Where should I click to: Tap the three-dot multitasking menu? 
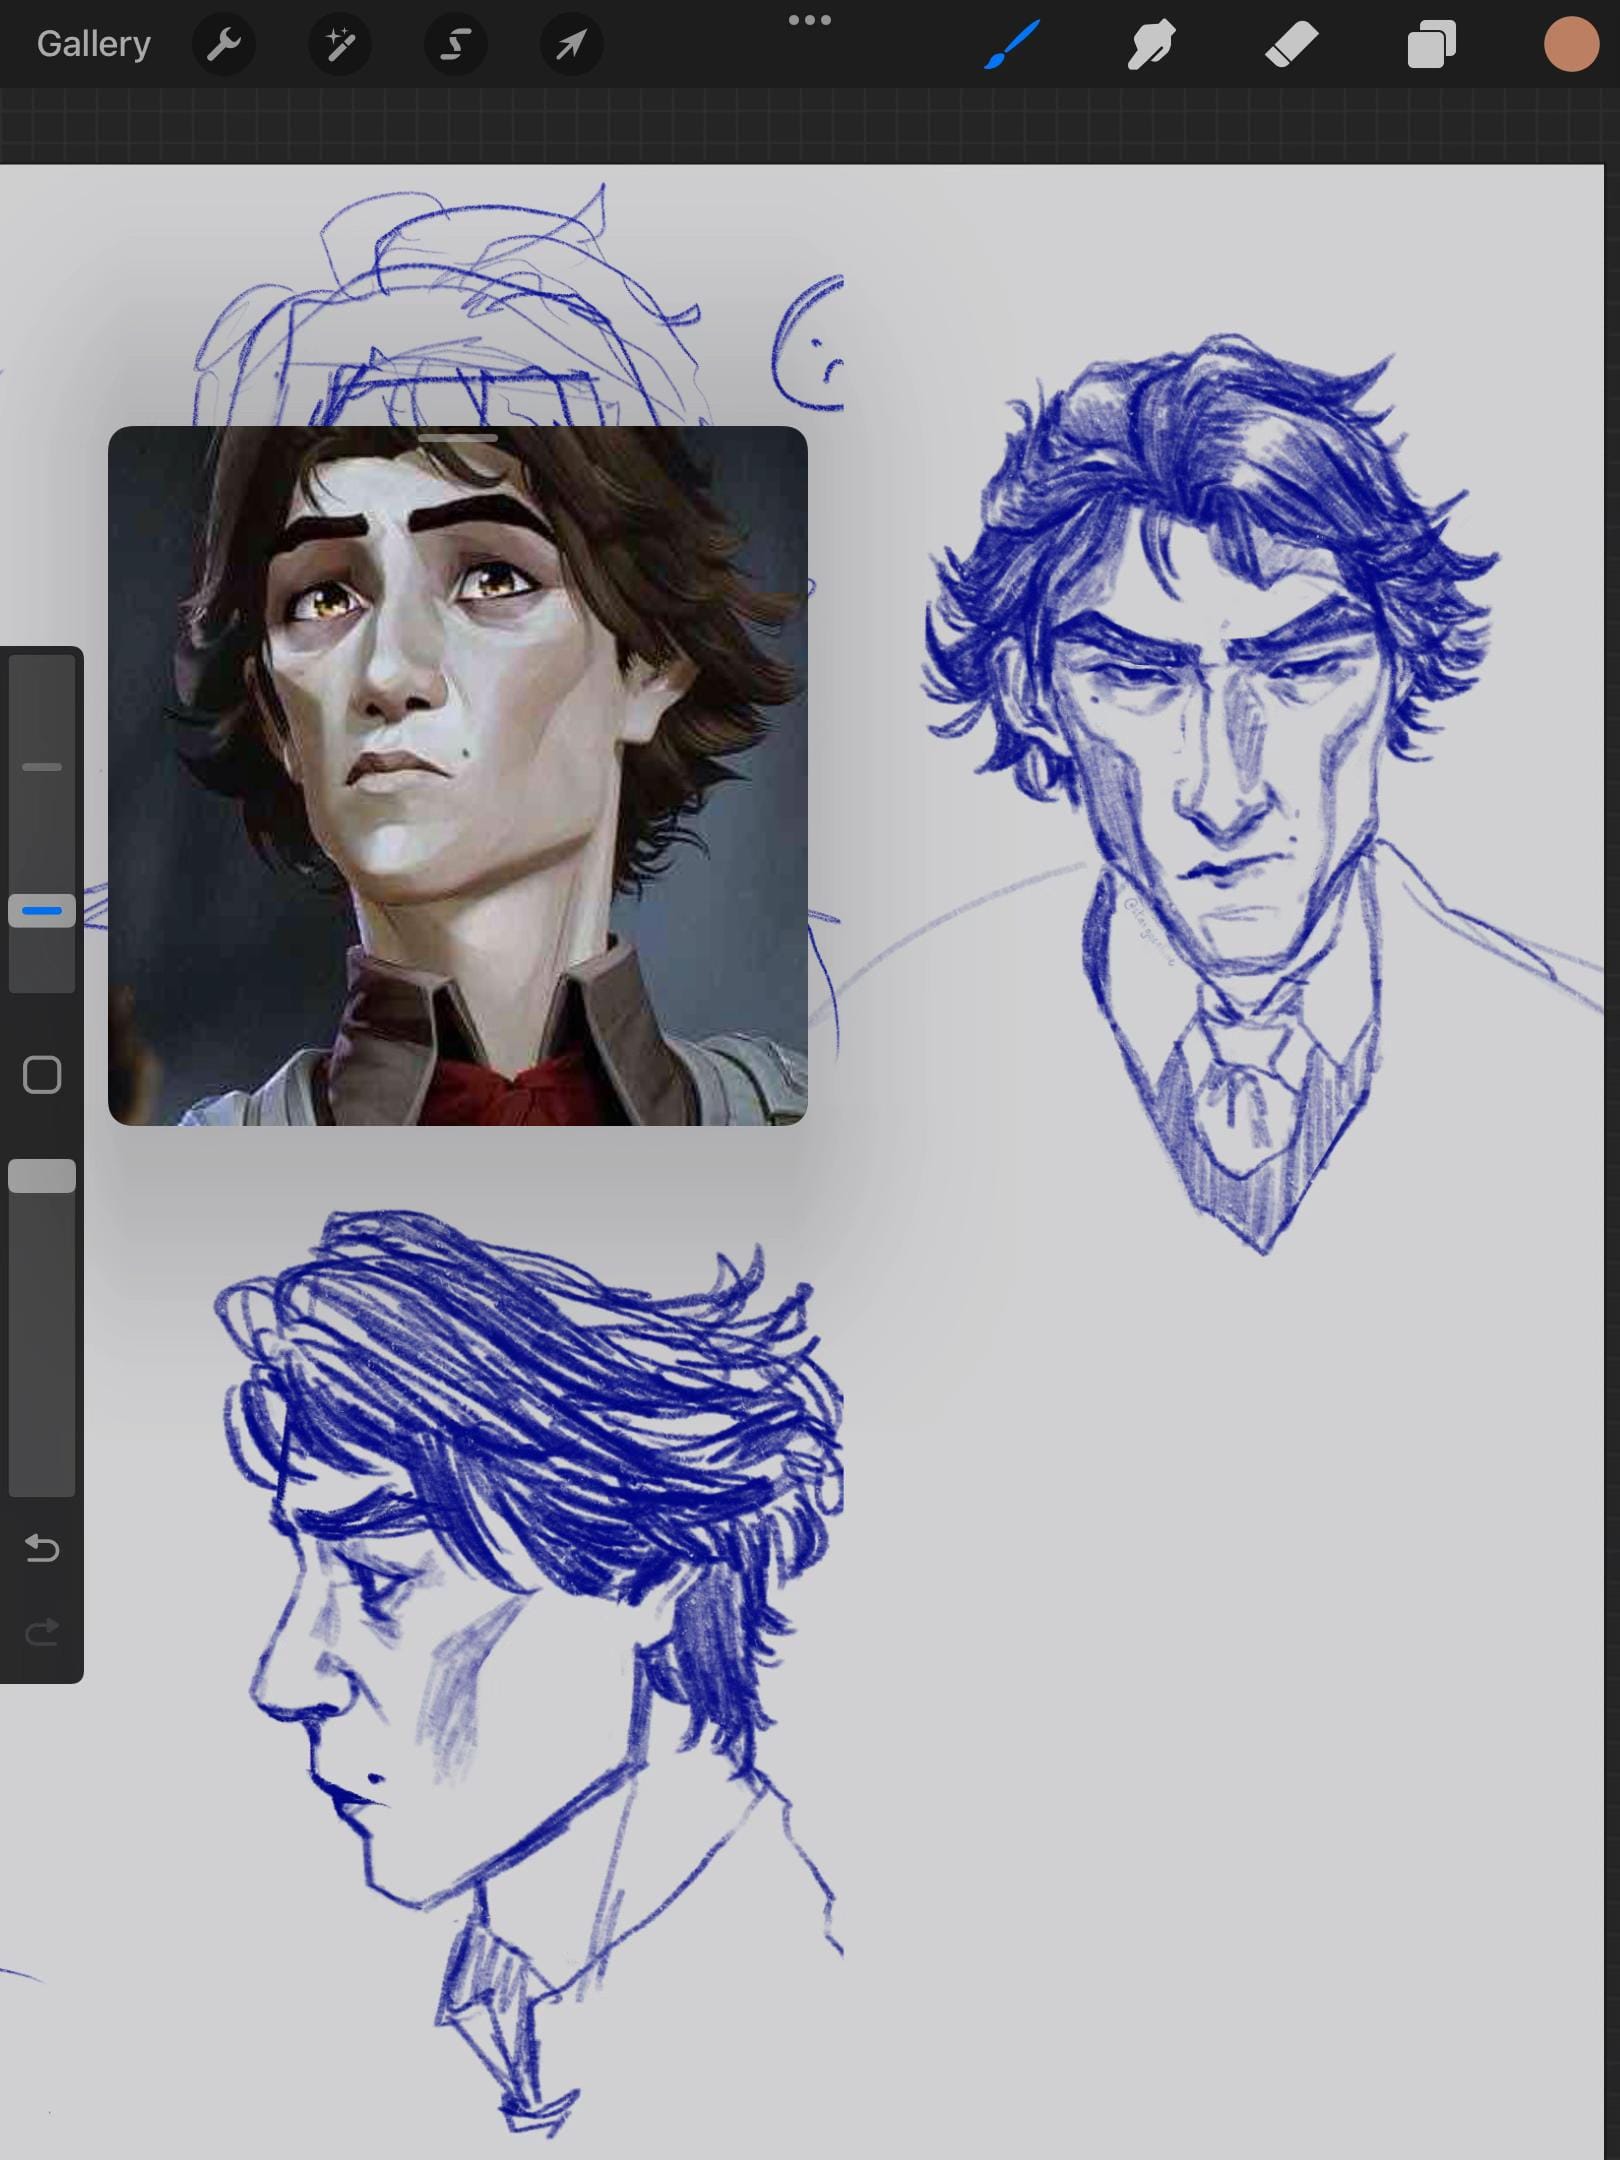(x=810, y=20)
